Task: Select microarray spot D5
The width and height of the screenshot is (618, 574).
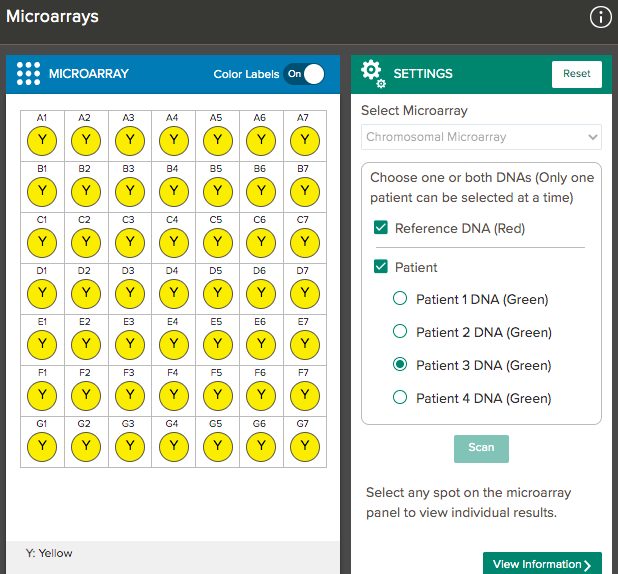Action: pyautogui.click(x=218, y=294)
